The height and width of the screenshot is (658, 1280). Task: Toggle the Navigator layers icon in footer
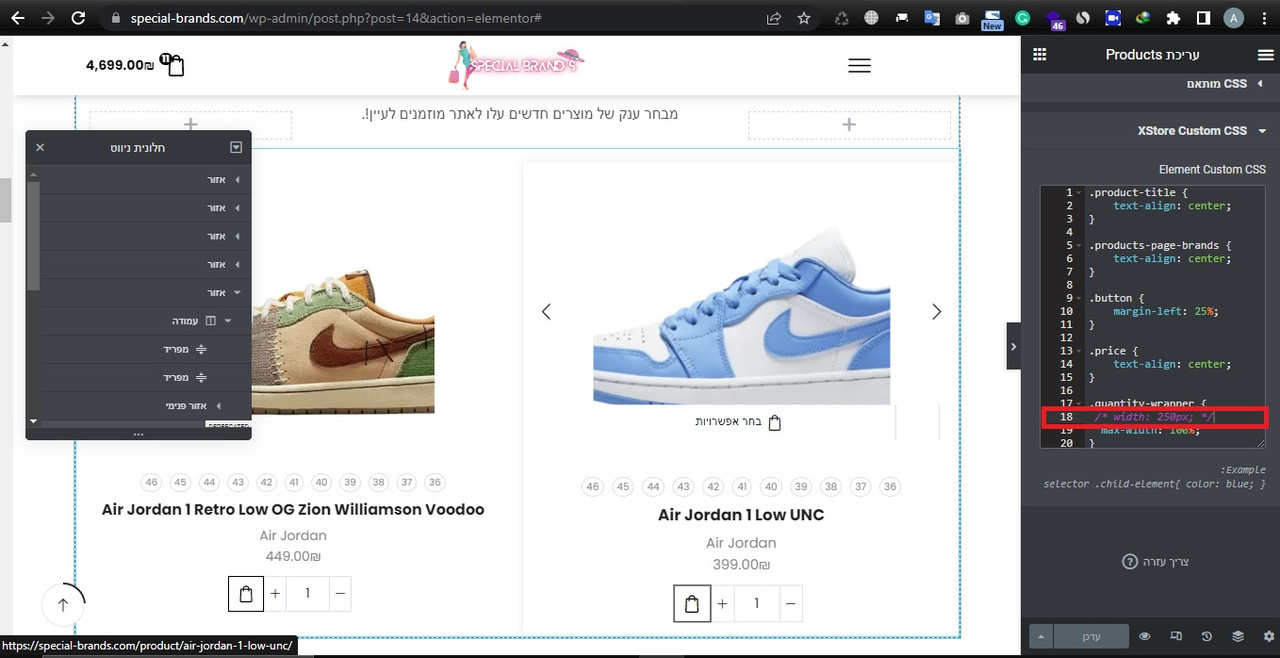point(1238,636)
